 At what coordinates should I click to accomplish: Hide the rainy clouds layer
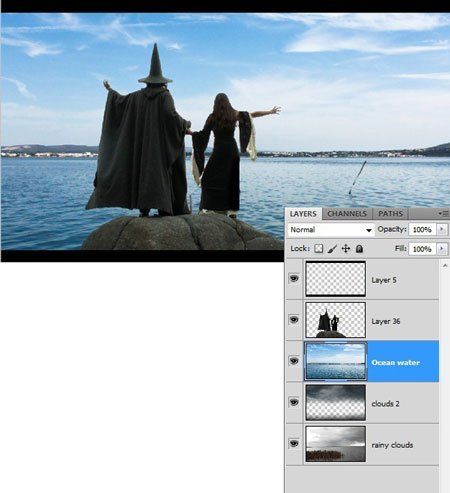click(294, 444)
